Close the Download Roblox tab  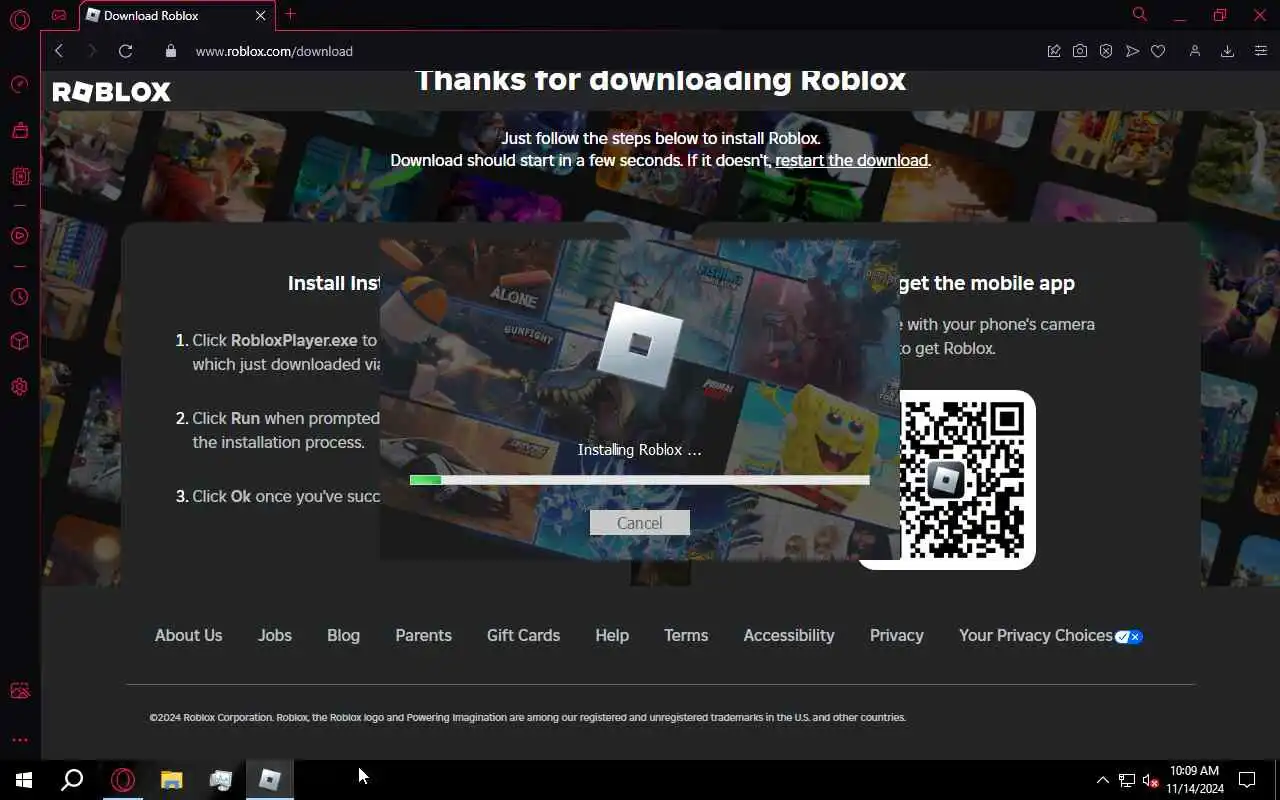click(261, 16)
